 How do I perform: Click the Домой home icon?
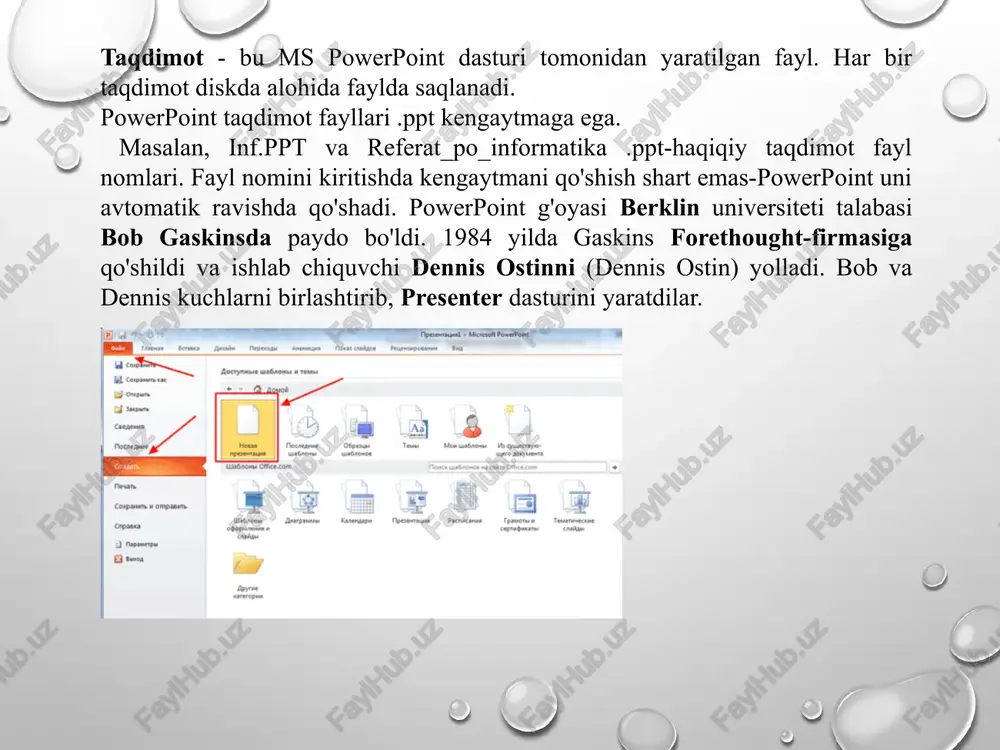[258, 389]
